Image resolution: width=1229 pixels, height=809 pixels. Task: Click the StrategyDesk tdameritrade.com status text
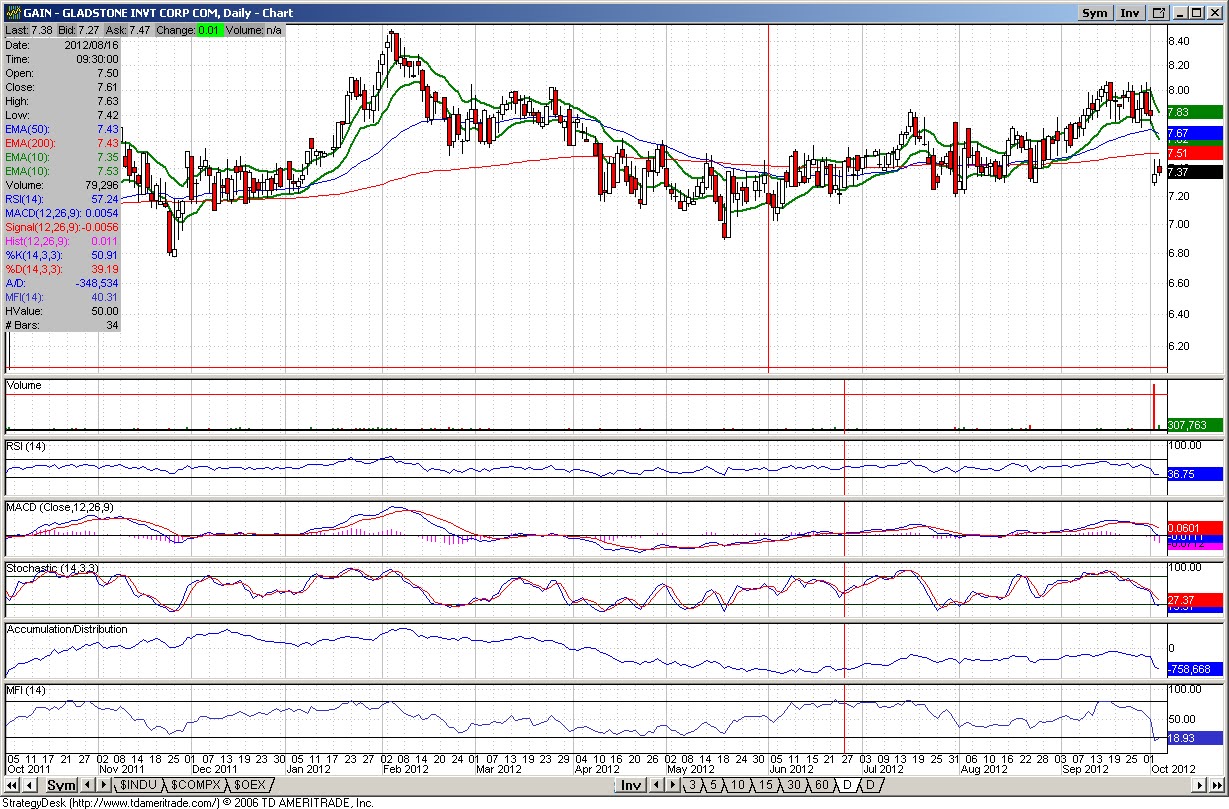(188, 803)
